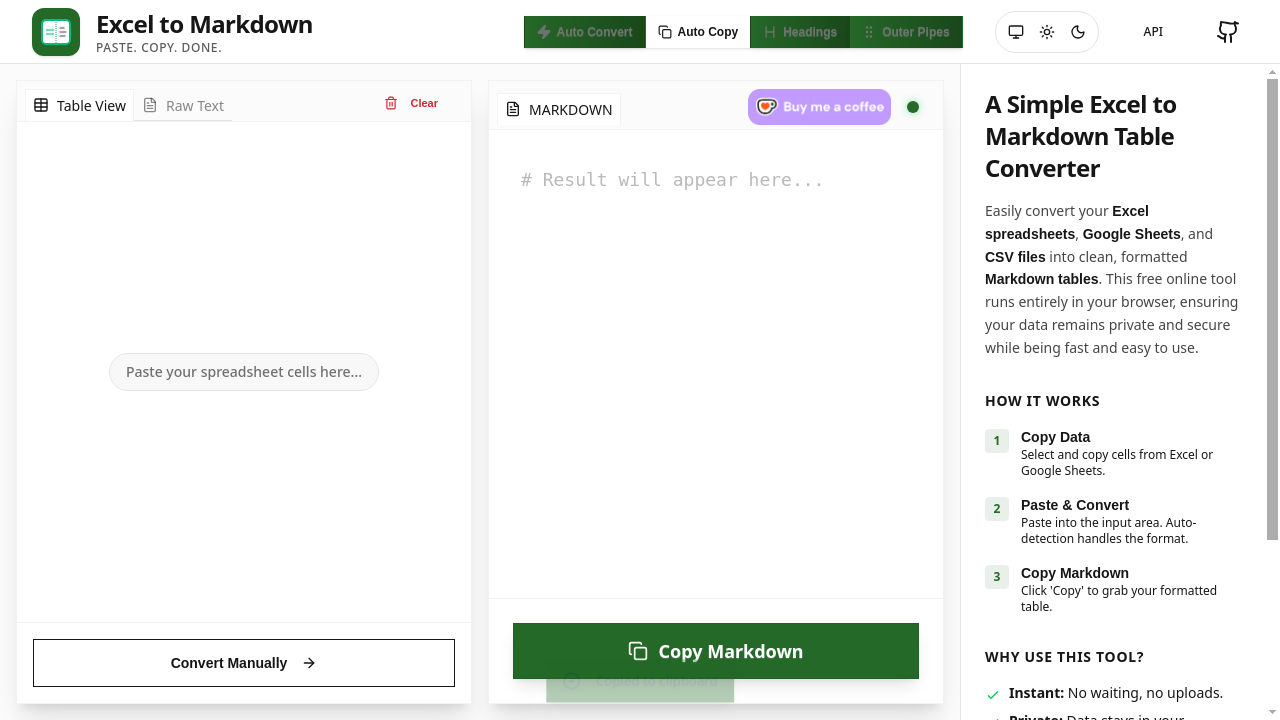Click the file icon next to Raw Text
This screenshot has height=720, width=1280.
(149, 105)
